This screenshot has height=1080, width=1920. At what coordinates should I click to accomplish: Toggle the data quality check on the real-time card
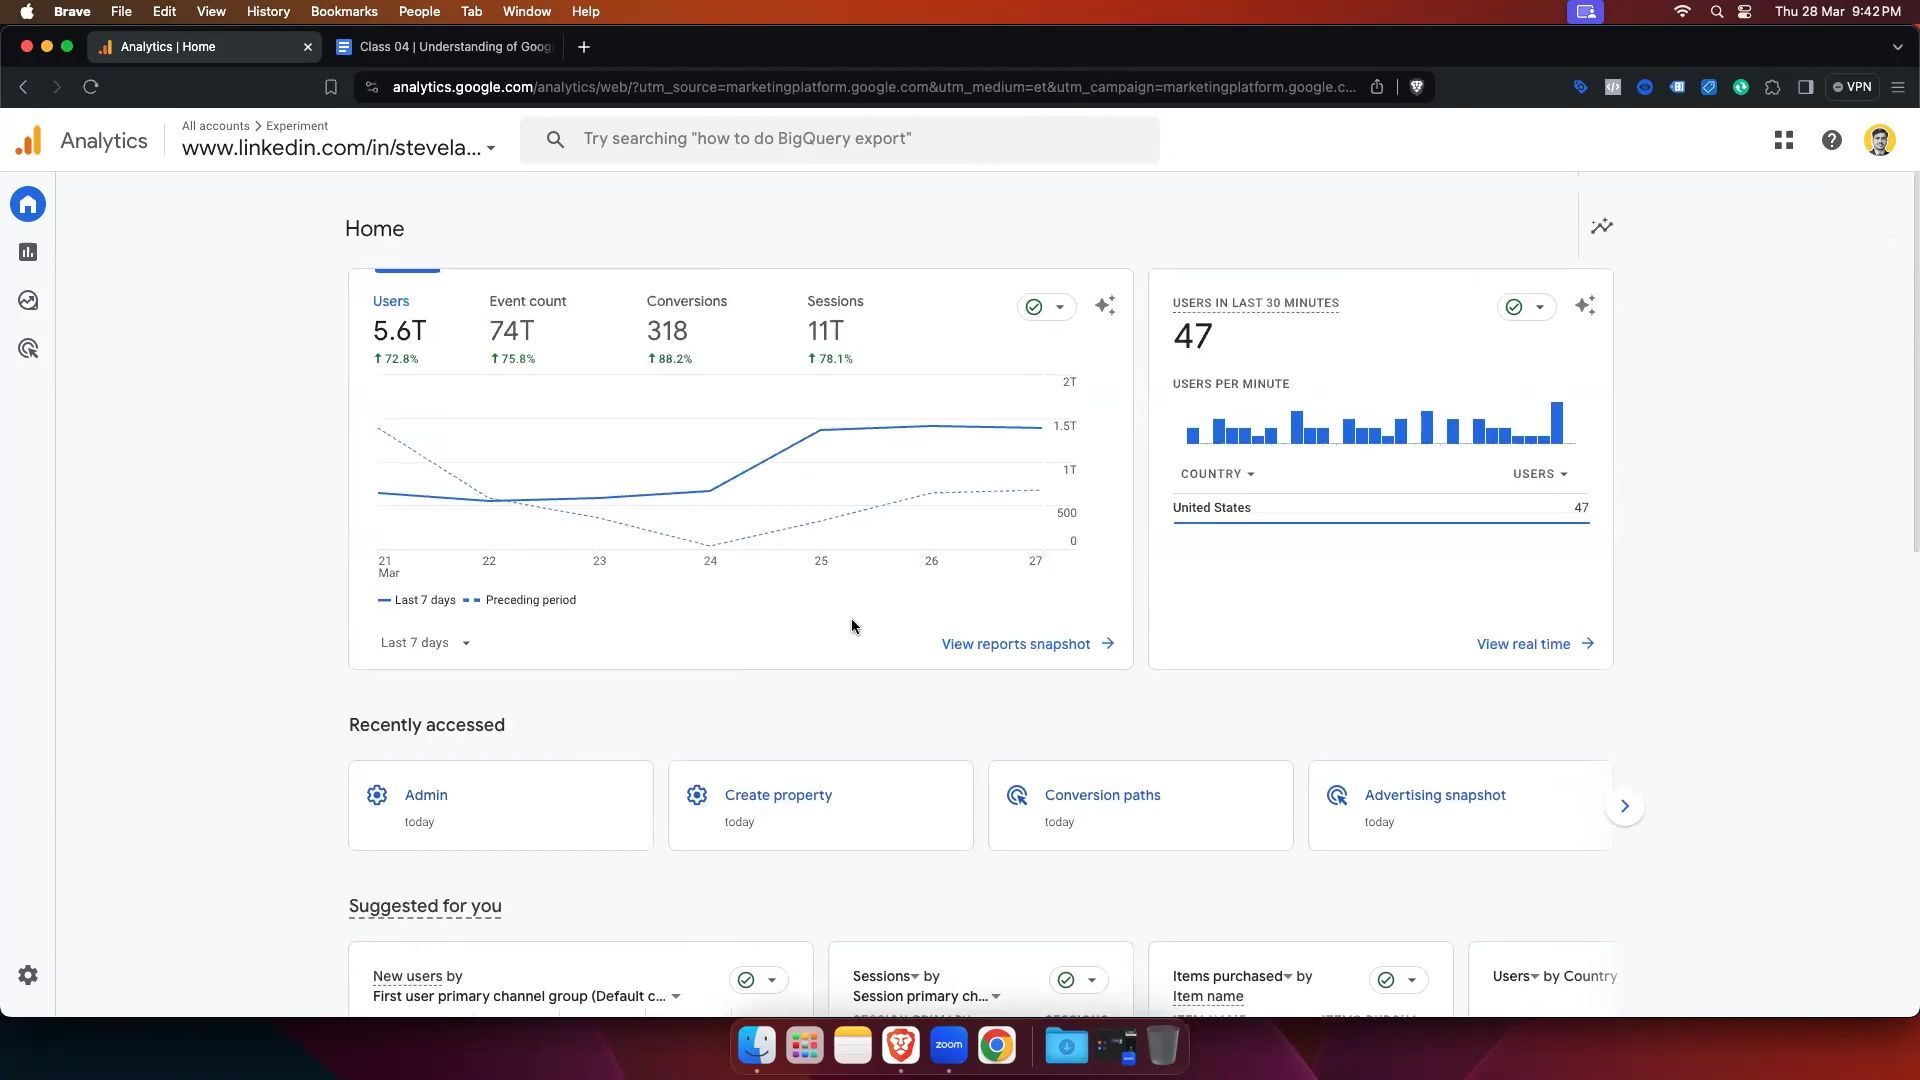pyautogui.click(x=1525, y=307)
